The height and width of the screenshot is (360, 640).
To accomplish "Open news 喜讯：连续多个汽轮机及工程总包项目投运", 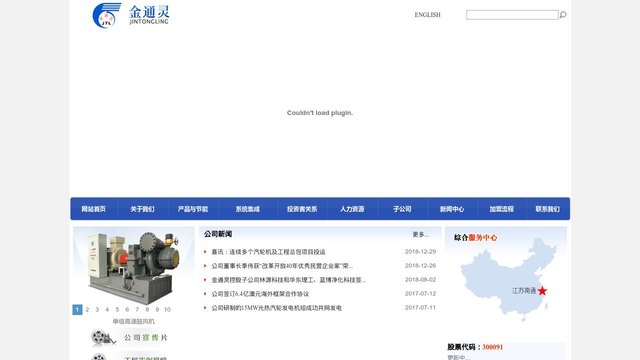I will click(268, 252).
